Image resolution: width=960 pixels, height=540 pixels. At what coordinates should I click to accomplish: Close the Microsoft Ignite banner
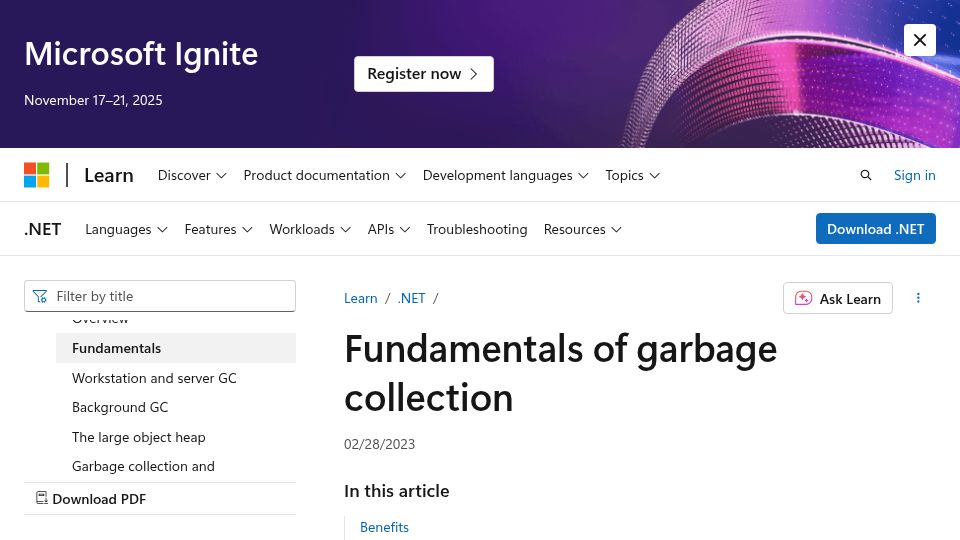point(919,40)
